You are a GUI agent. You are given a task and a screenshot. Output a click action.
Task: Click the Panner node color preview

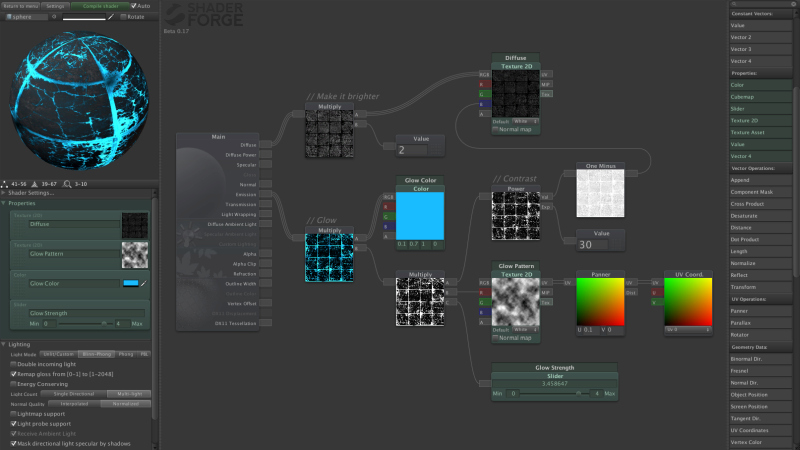pos(600,302)
